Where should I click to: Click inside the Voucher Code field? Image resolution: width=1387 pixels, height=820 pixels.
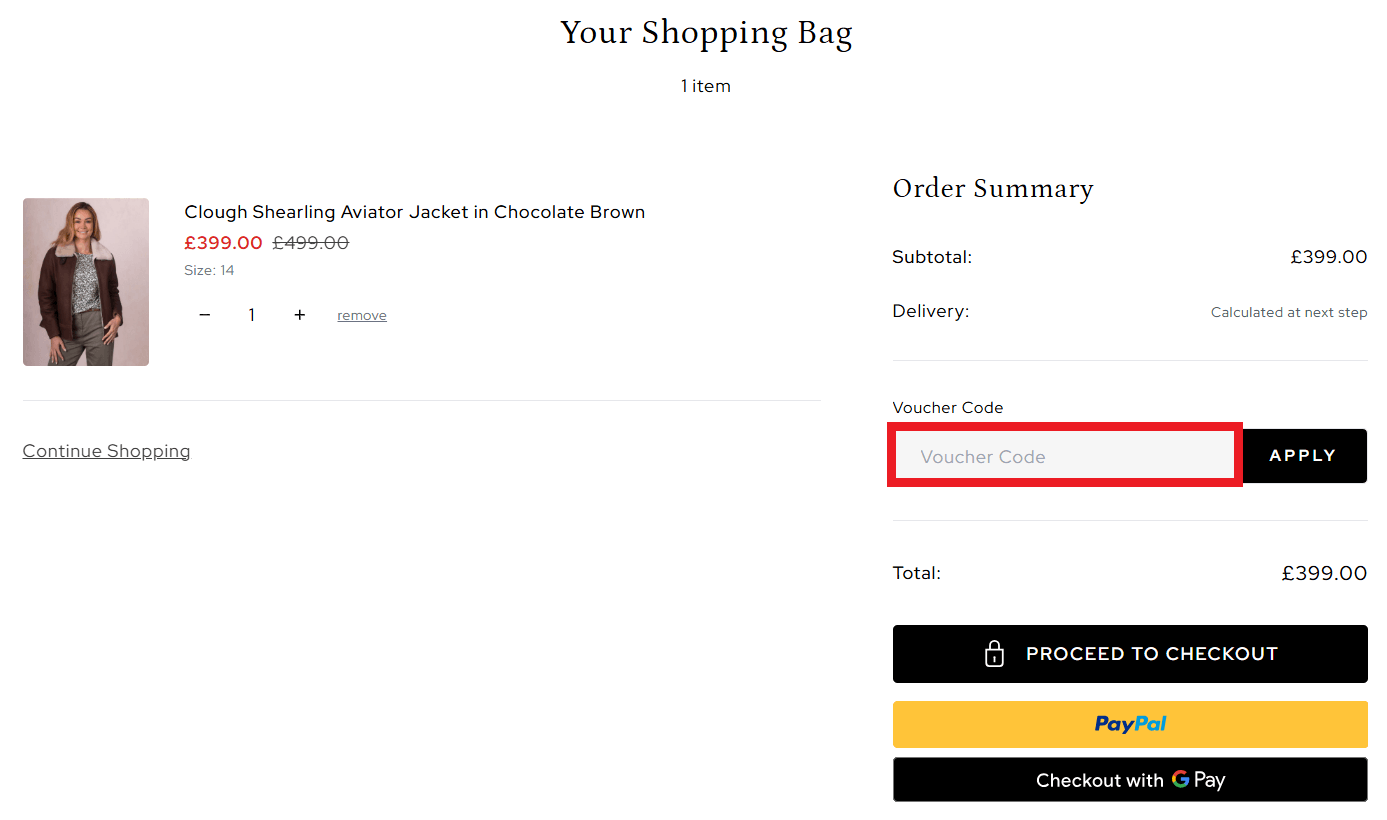1064,456
